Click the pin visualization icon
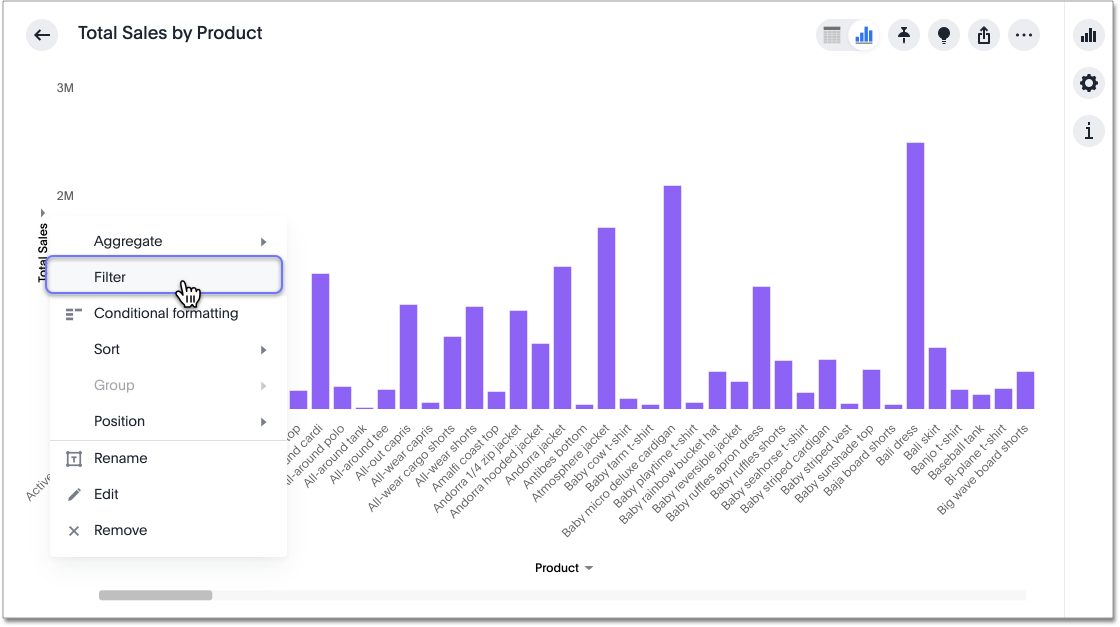1120x627 pixels. (x=904, y=35)
